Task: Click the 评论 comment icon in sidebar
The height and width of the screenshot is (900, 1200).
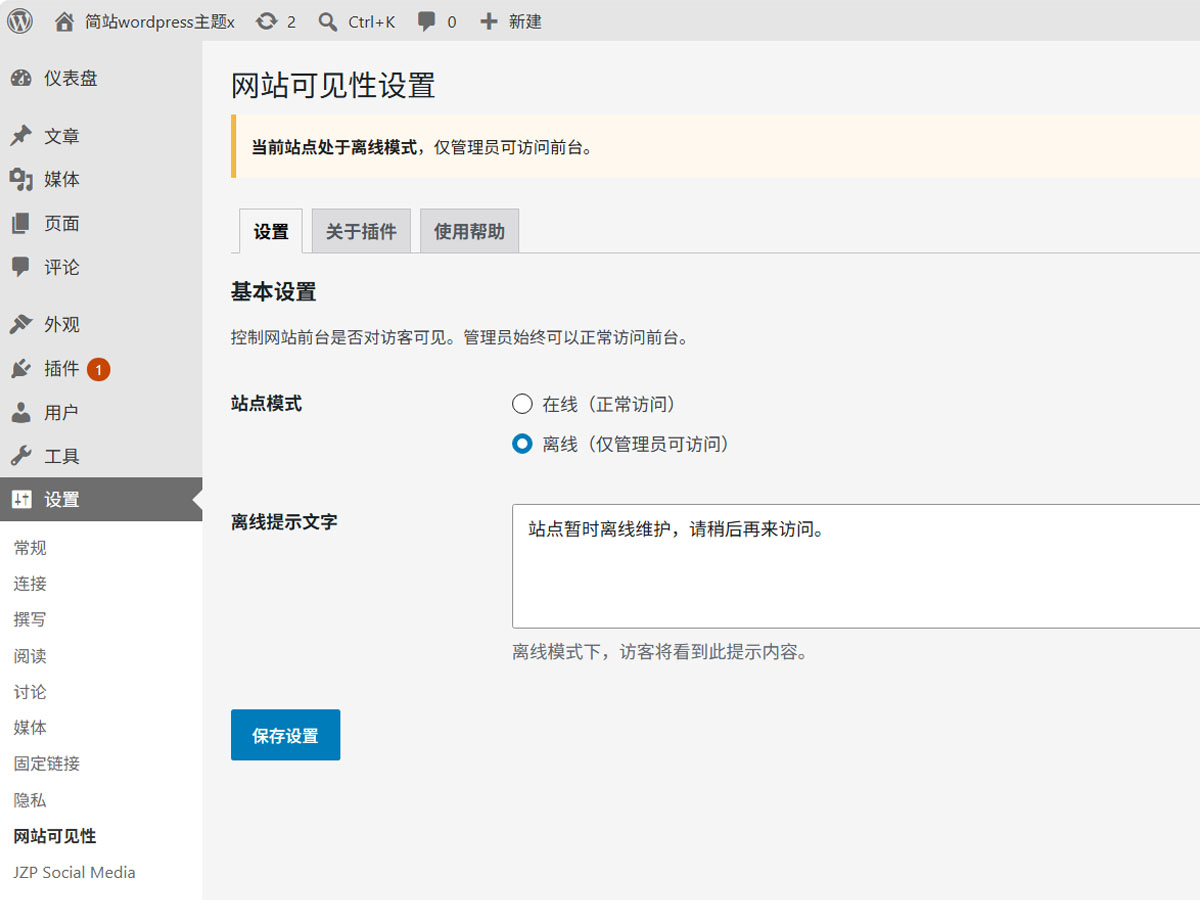Action: click(x=21, y=267)
